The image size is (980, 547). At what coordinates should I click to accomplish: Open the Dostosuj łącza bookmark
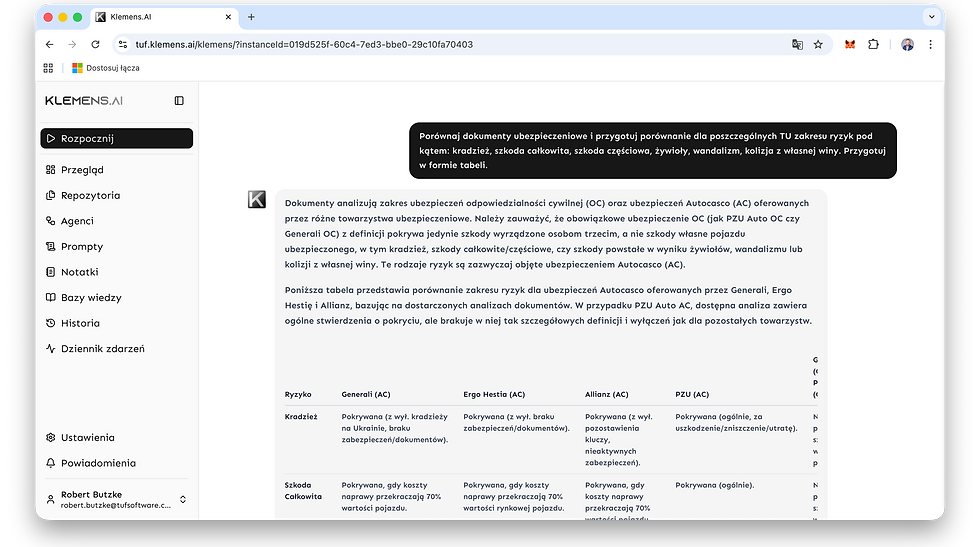point(106,68)
